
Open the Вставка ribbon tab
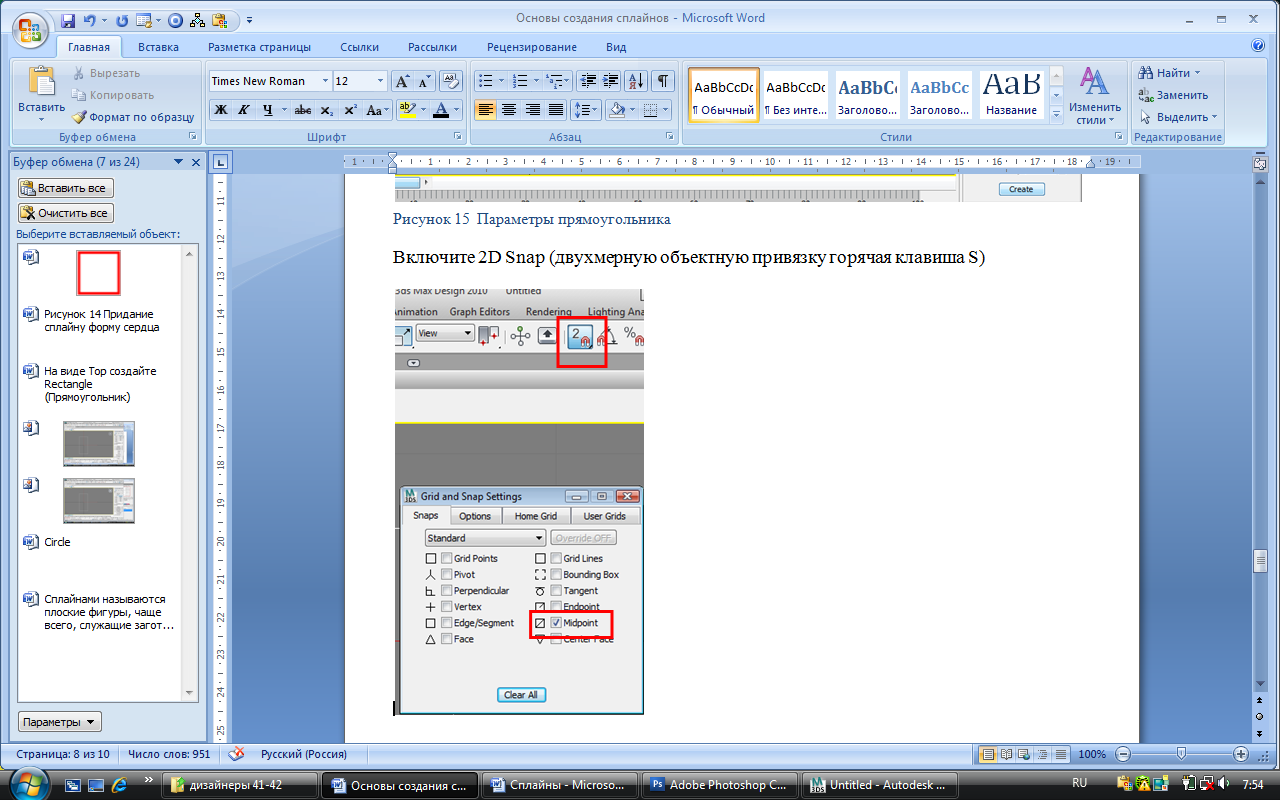158,47
